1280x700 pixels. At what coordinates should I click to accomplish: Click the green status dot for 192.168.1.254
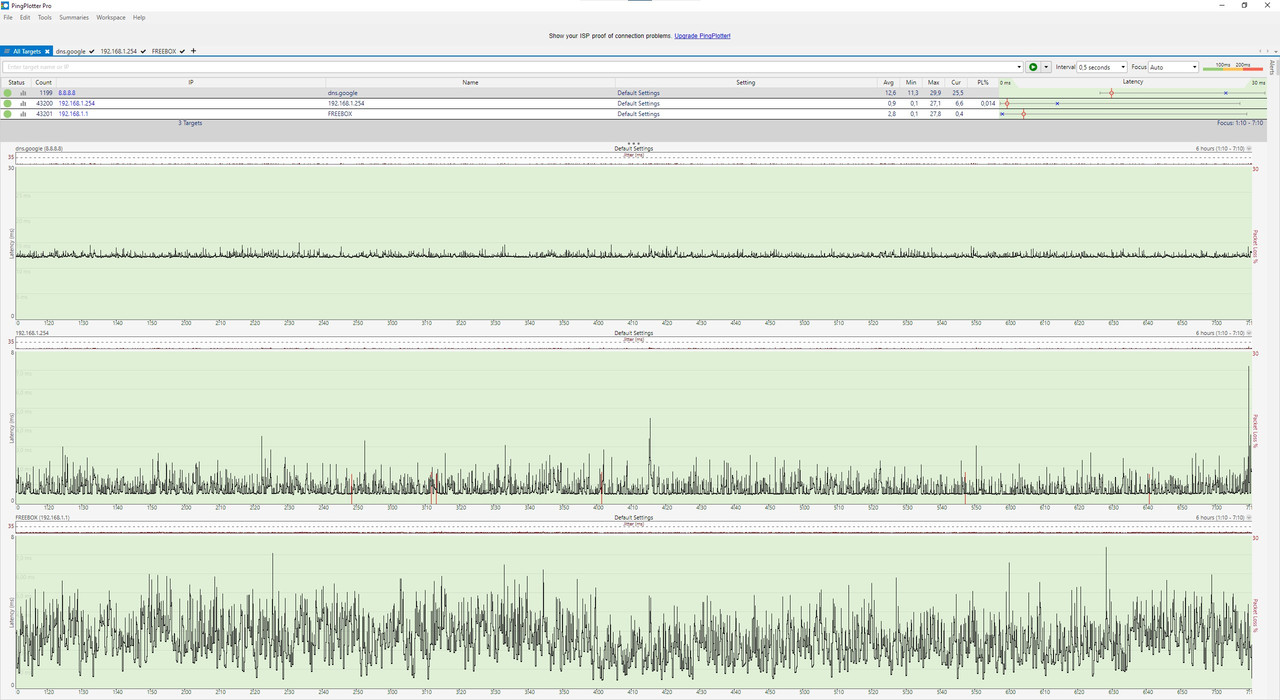8,103
